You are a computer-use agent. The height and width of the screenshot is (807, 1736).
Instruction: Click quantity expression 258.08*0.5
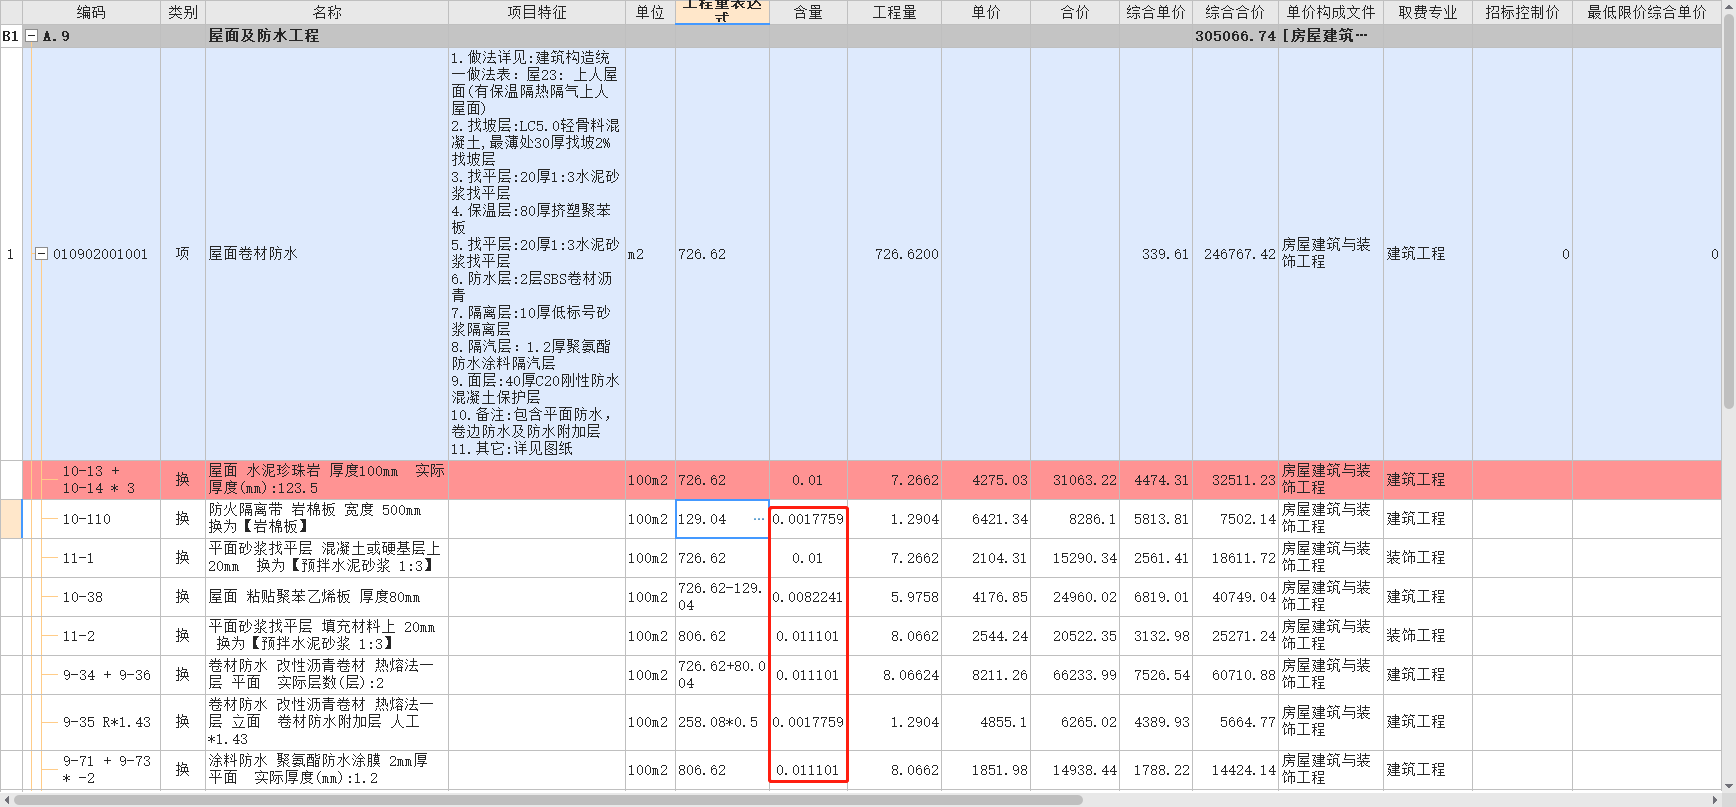point(722,722)
